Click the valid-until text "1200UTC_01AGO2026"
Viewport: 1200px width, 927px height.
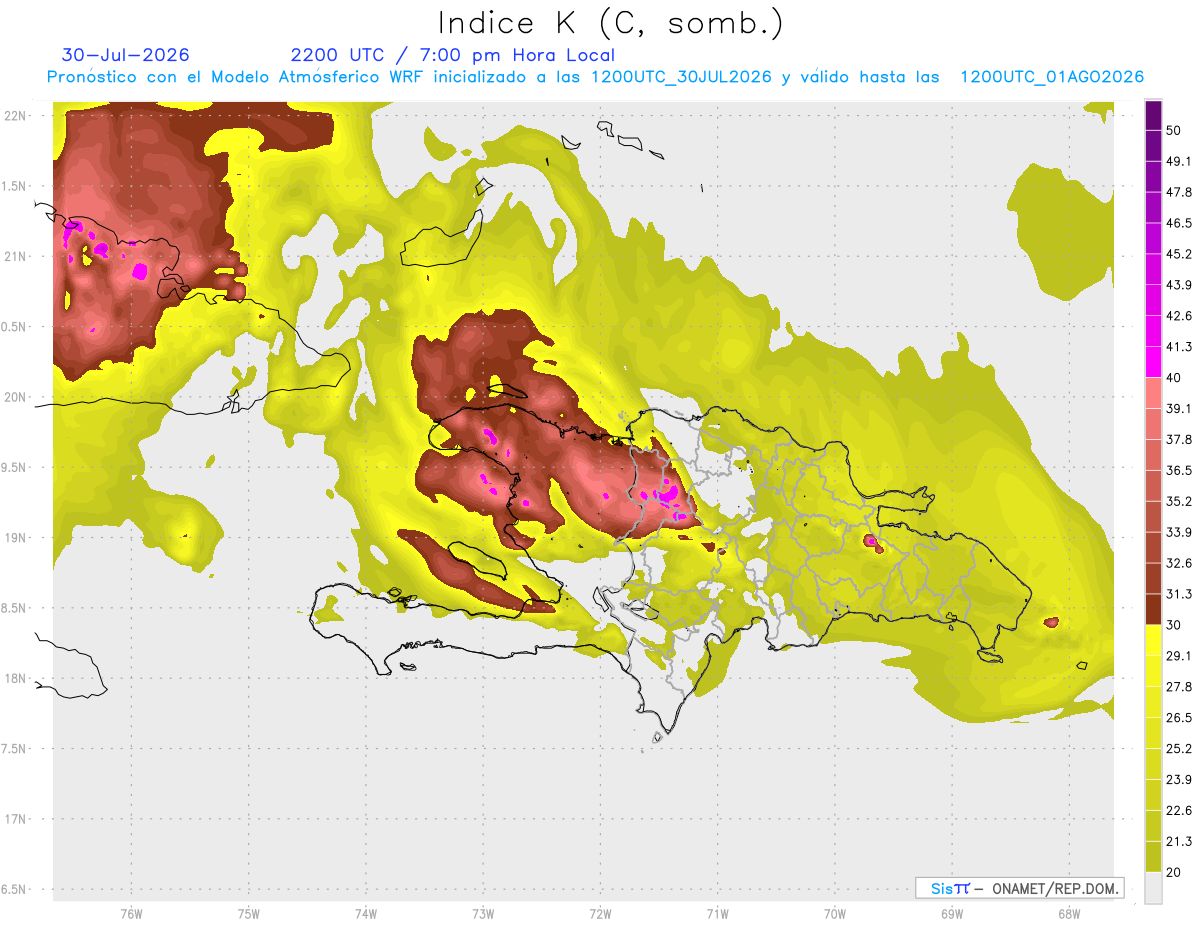(x=1052, y=77)
